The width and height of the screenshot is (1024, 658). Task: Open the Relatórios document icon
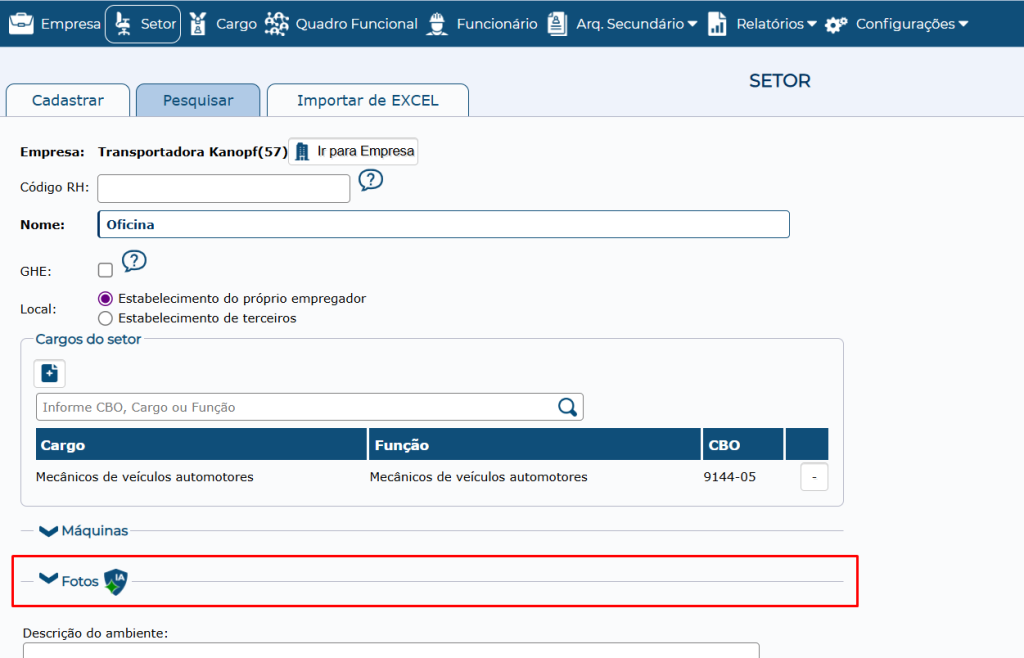716,23
